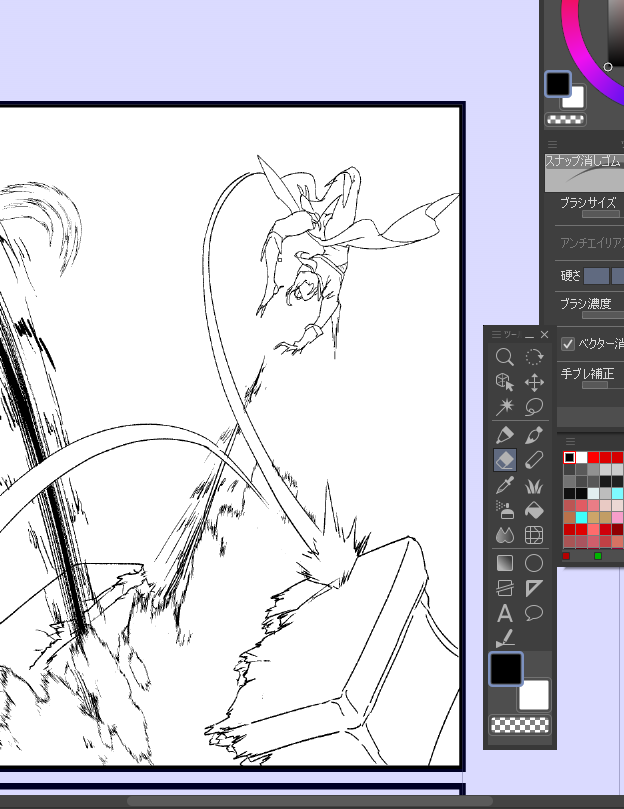Click the 硬さ label
This screenshot has width=624, height=809.
[x=570, y=276]
